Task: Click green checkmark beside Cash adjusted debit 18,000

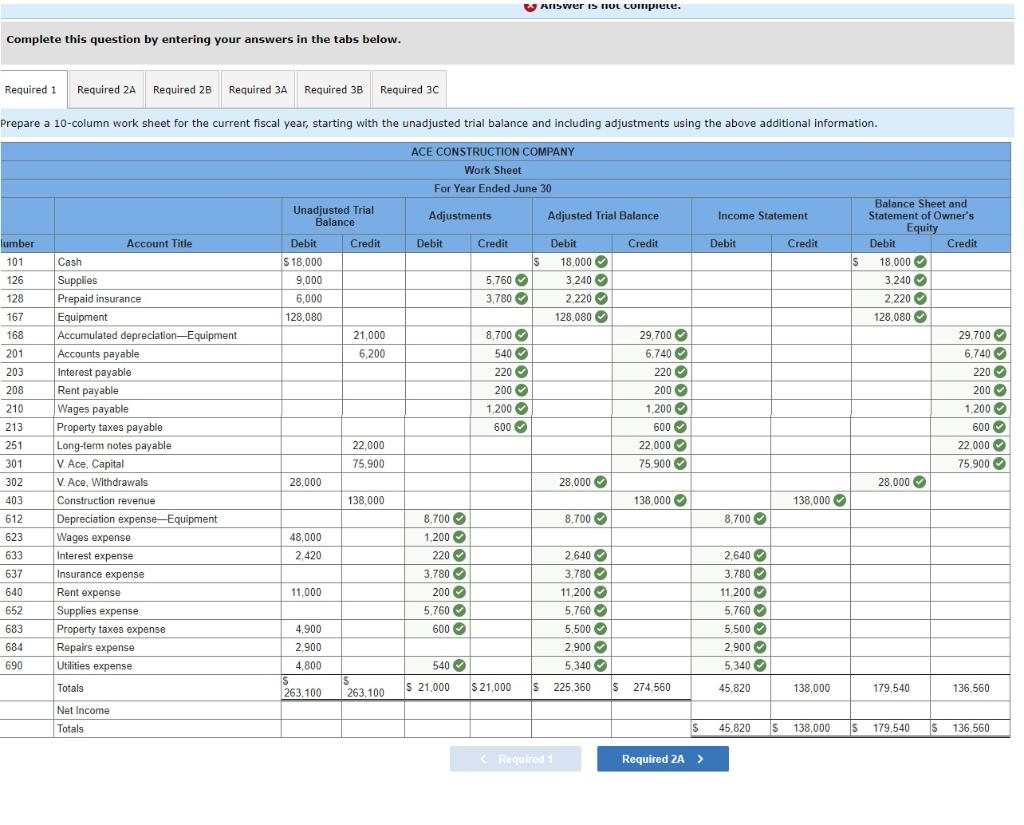Action: coord(601,262)
